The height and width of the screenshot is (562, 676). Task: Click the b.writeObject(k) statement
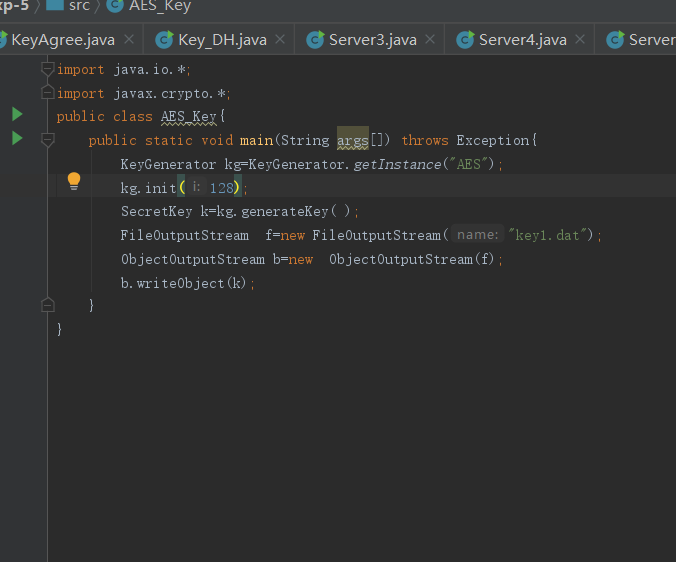[x=188, y=283]
